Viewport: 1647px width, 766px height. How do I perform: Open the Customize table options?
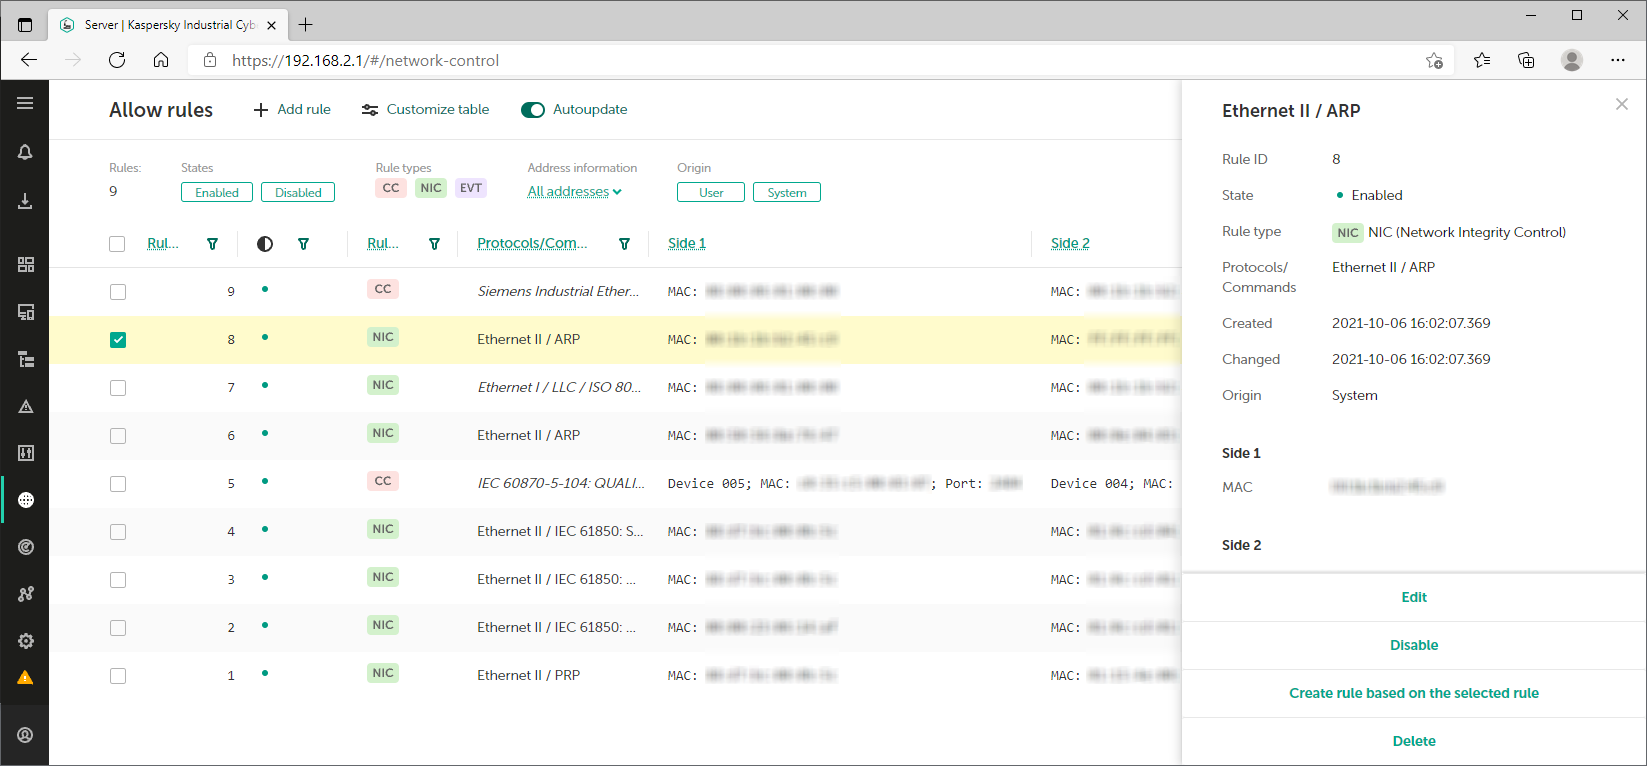(x=425, y=110)
